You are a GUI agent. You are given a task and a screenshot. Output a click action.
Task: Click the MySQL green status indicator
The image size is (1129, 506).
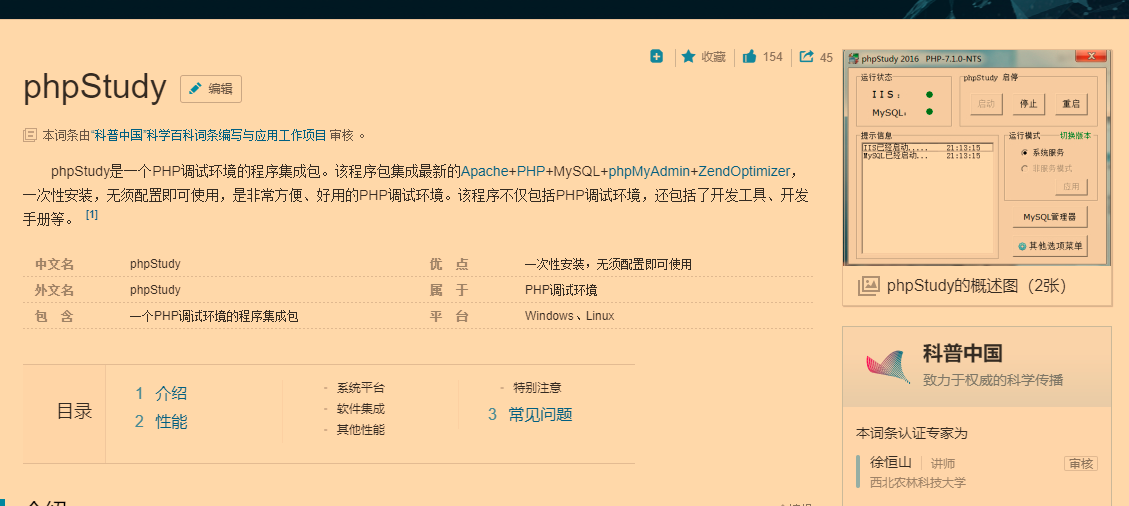coord(930,112)
